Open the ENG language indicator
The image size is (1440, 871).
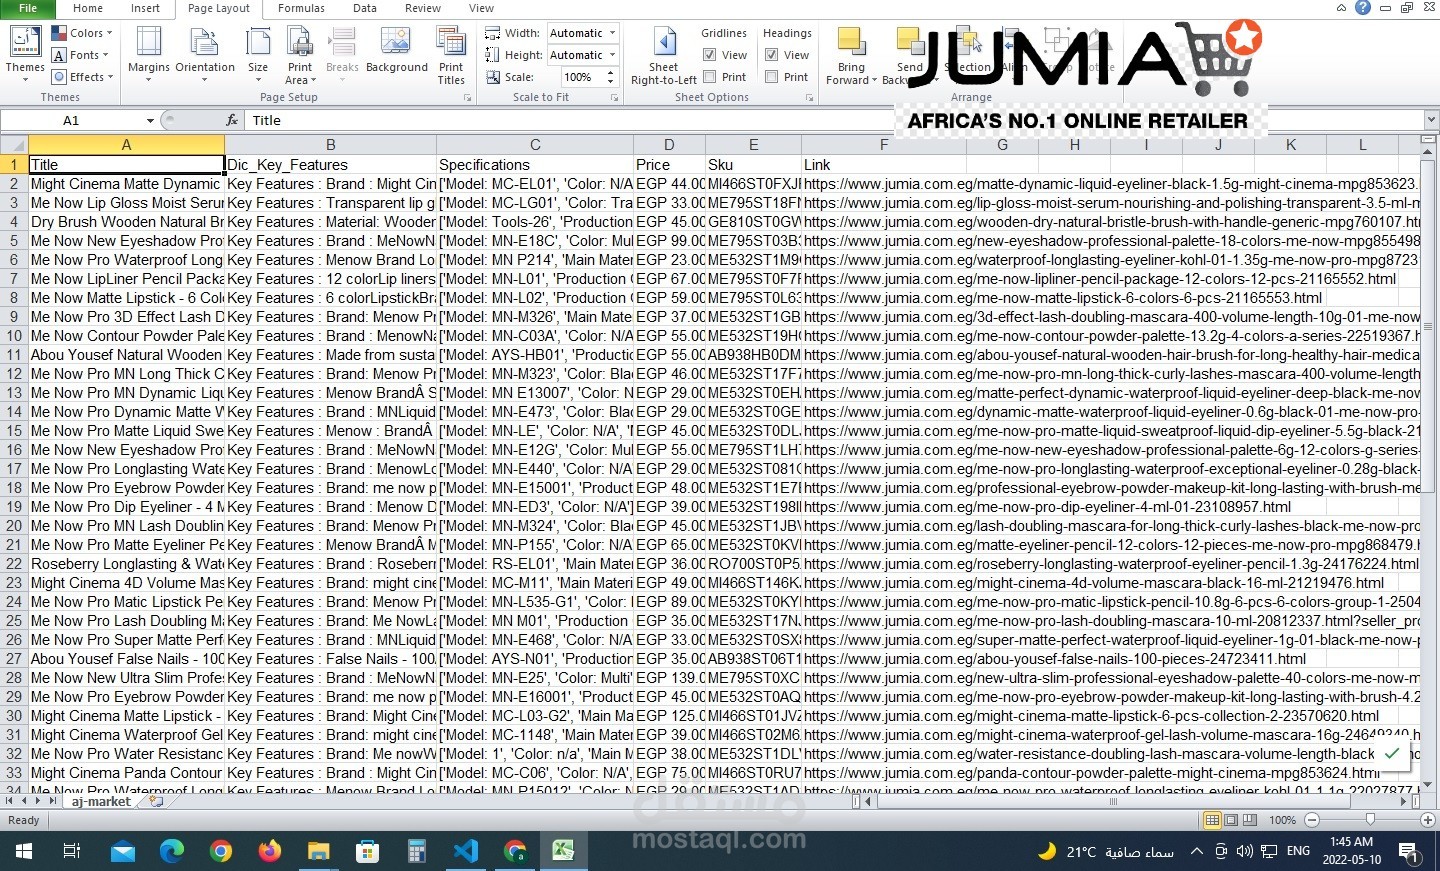[1298, 851]
